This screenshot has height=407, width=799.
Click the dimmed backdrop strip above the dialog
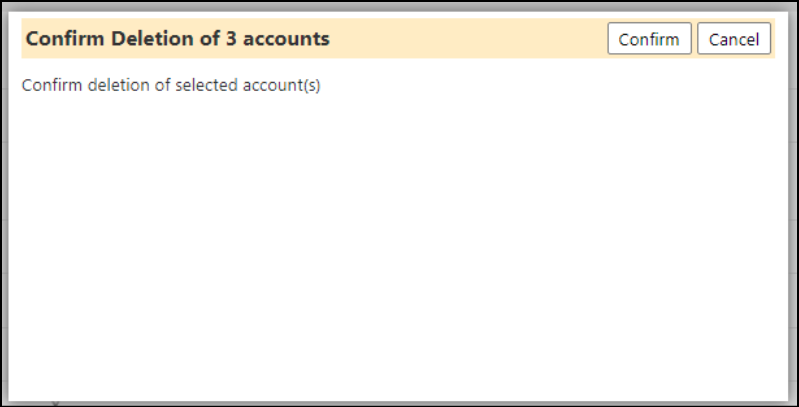coord(400,5)
